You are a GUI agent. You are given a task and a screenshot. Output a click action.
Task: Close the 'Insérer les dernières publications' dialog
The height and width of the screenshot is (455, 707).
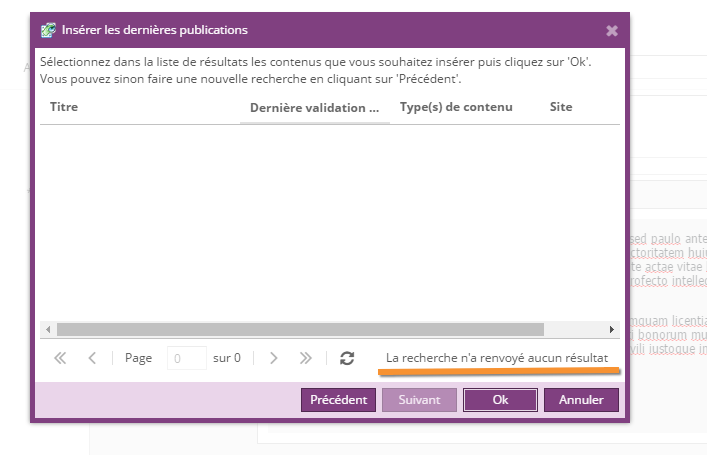pos(612,31)
